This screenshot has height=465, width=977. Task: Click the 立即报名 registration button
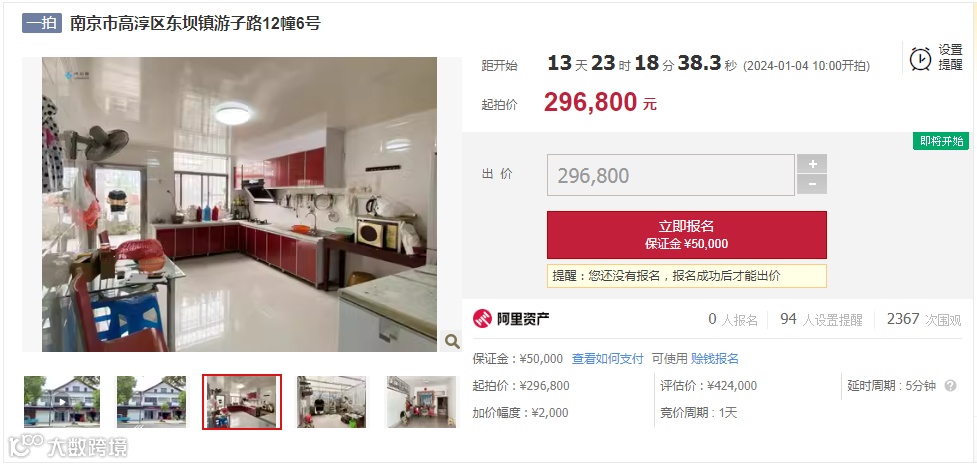687,235
